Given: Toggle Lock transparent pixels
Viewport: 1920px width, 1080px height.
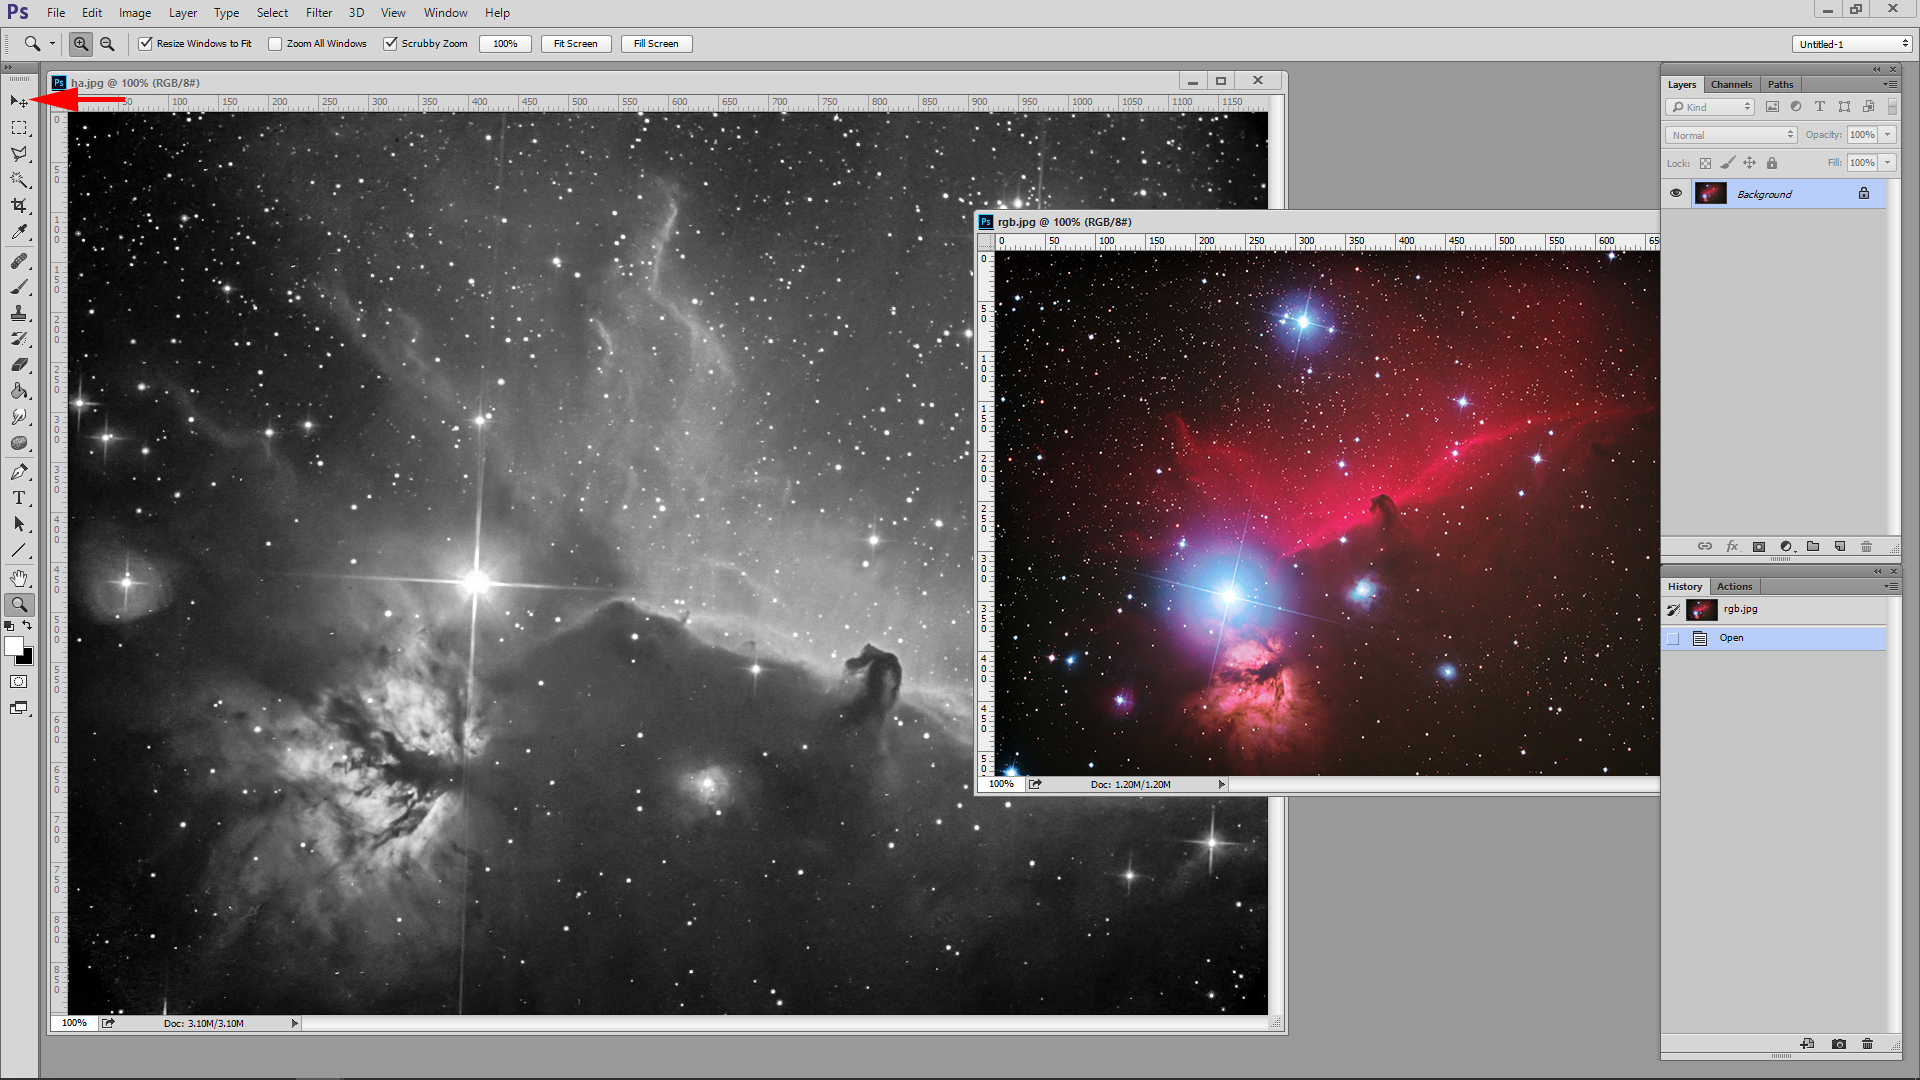Looking at the screenshot, I should point(1705,163).
